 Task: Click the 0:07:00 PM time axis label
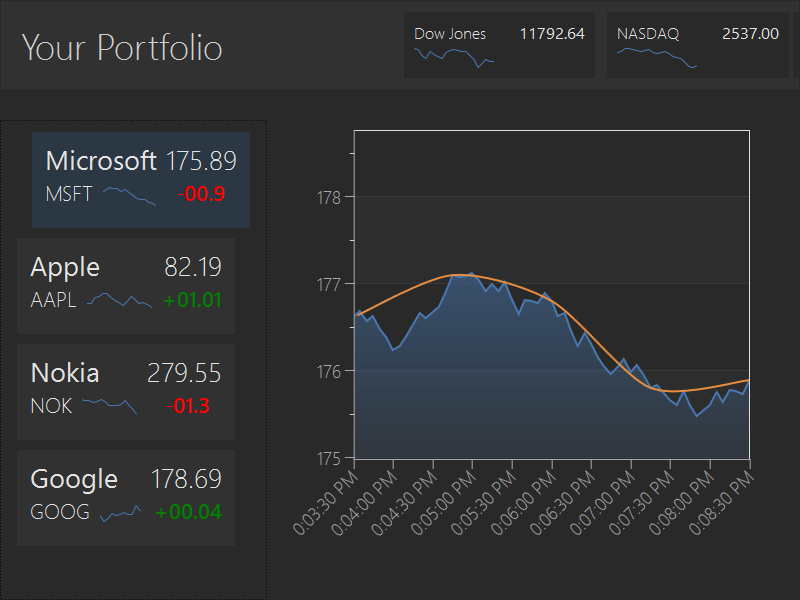click(602, 503)
